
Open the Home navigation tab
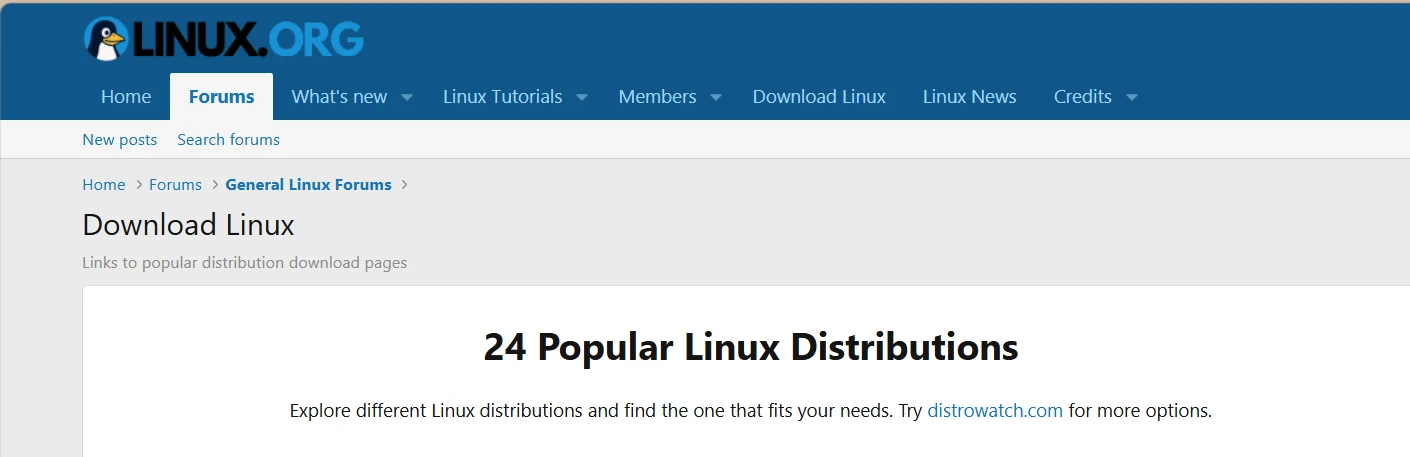point(126,97)
